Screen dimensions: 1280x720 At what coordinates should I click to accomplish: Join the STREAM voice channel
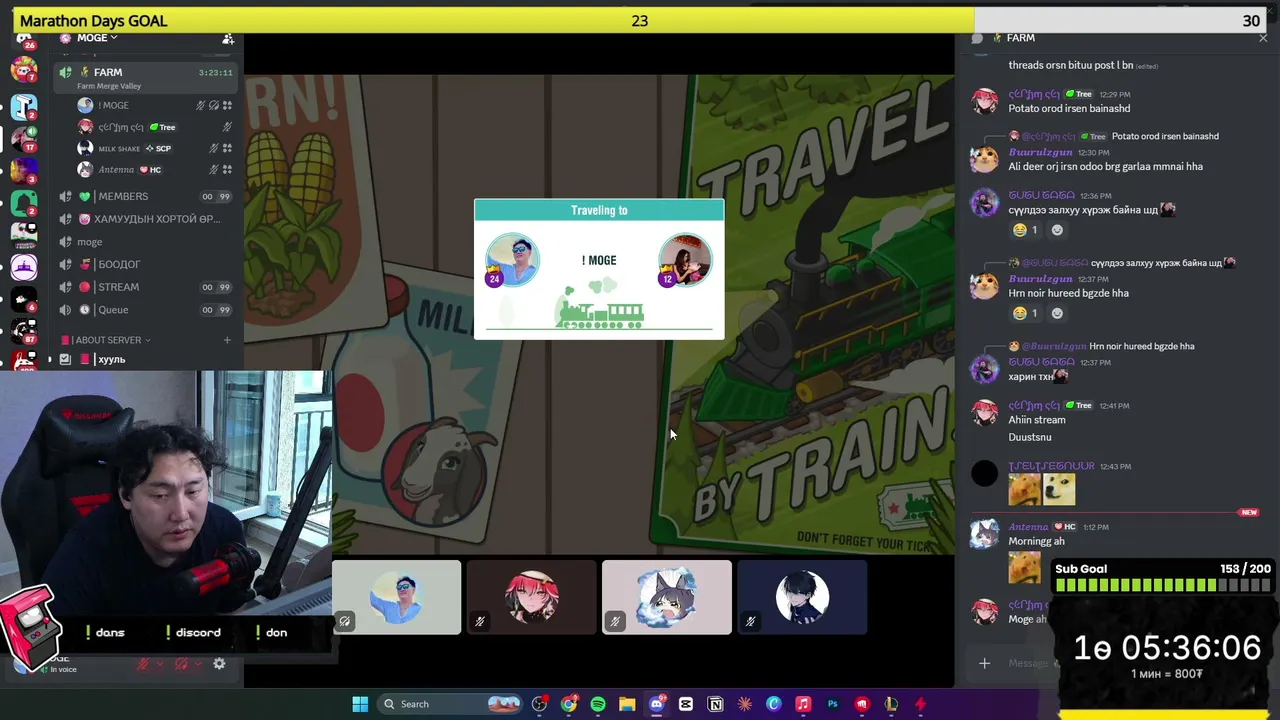pos(147,287)
